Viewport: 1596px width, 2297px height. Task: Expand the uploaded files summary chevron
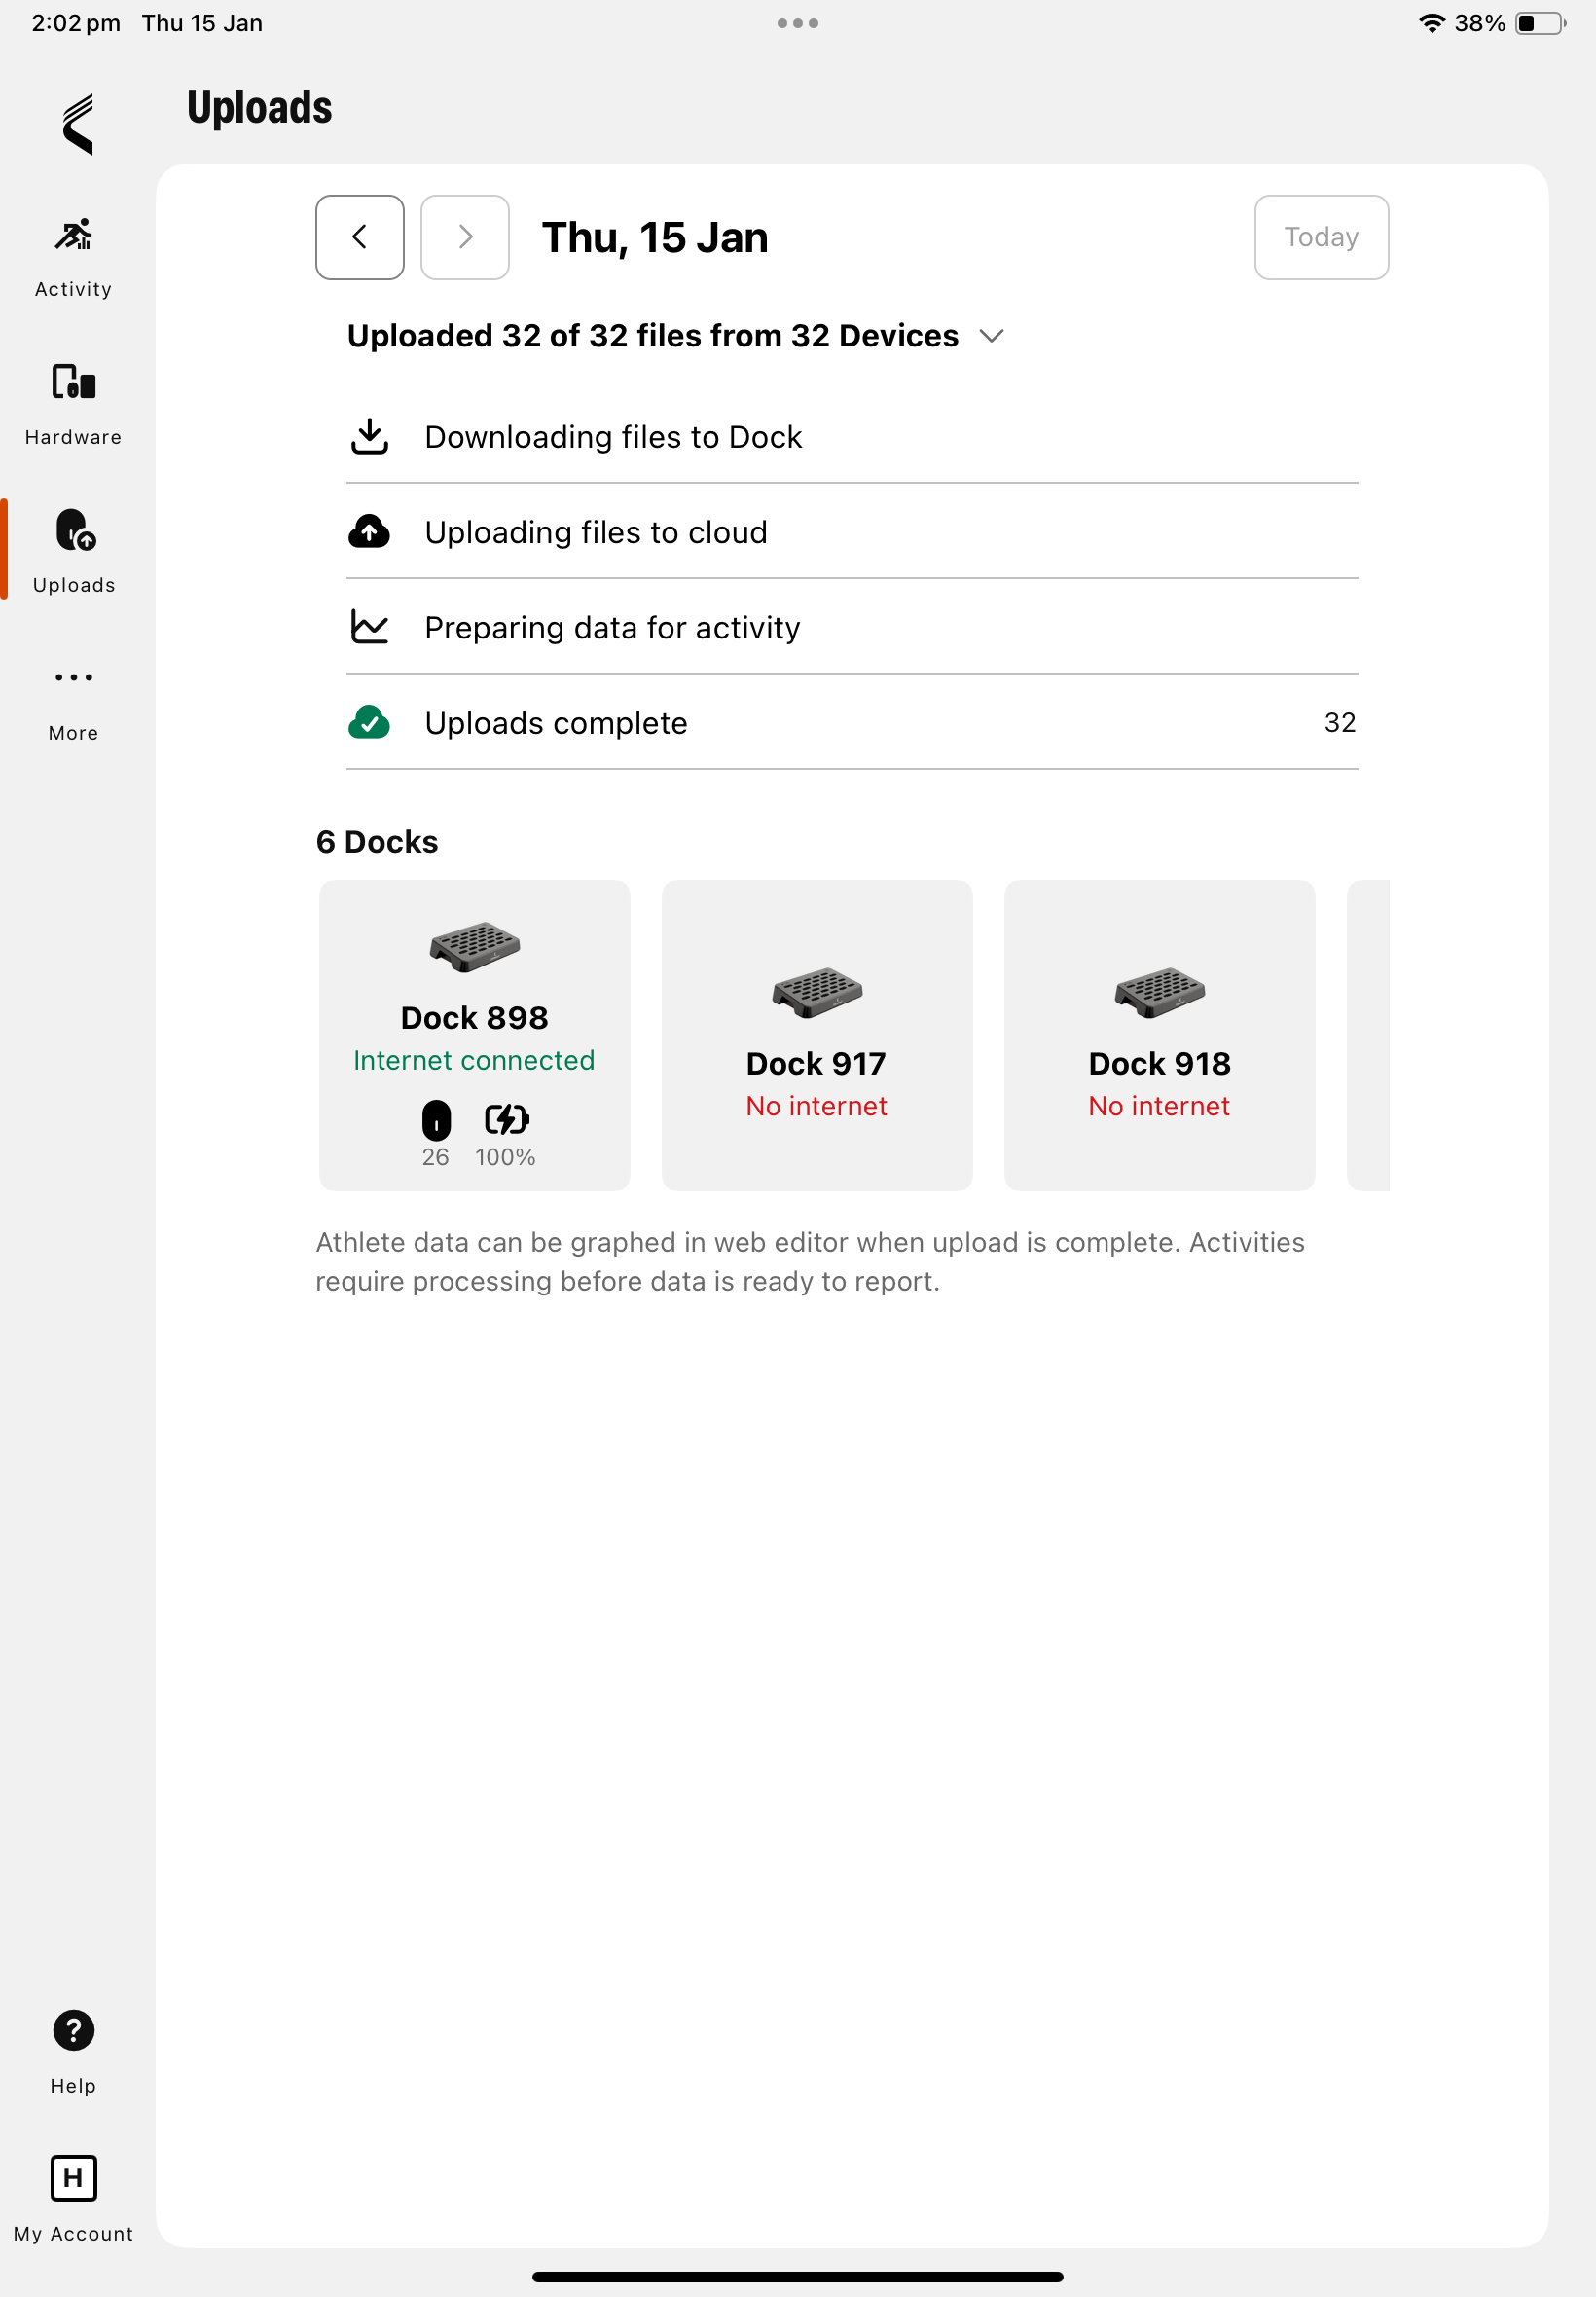coord(991,336)
